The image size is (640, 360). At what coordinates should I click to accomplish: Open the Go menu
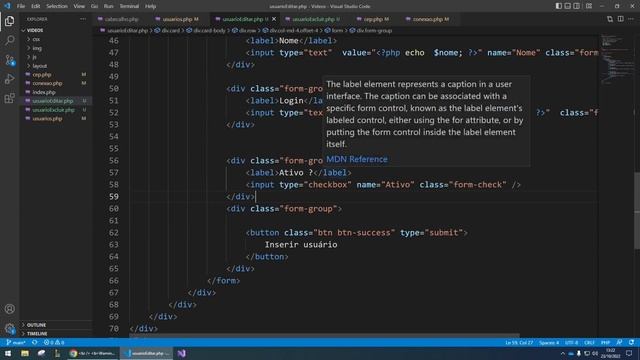point(94,6)
